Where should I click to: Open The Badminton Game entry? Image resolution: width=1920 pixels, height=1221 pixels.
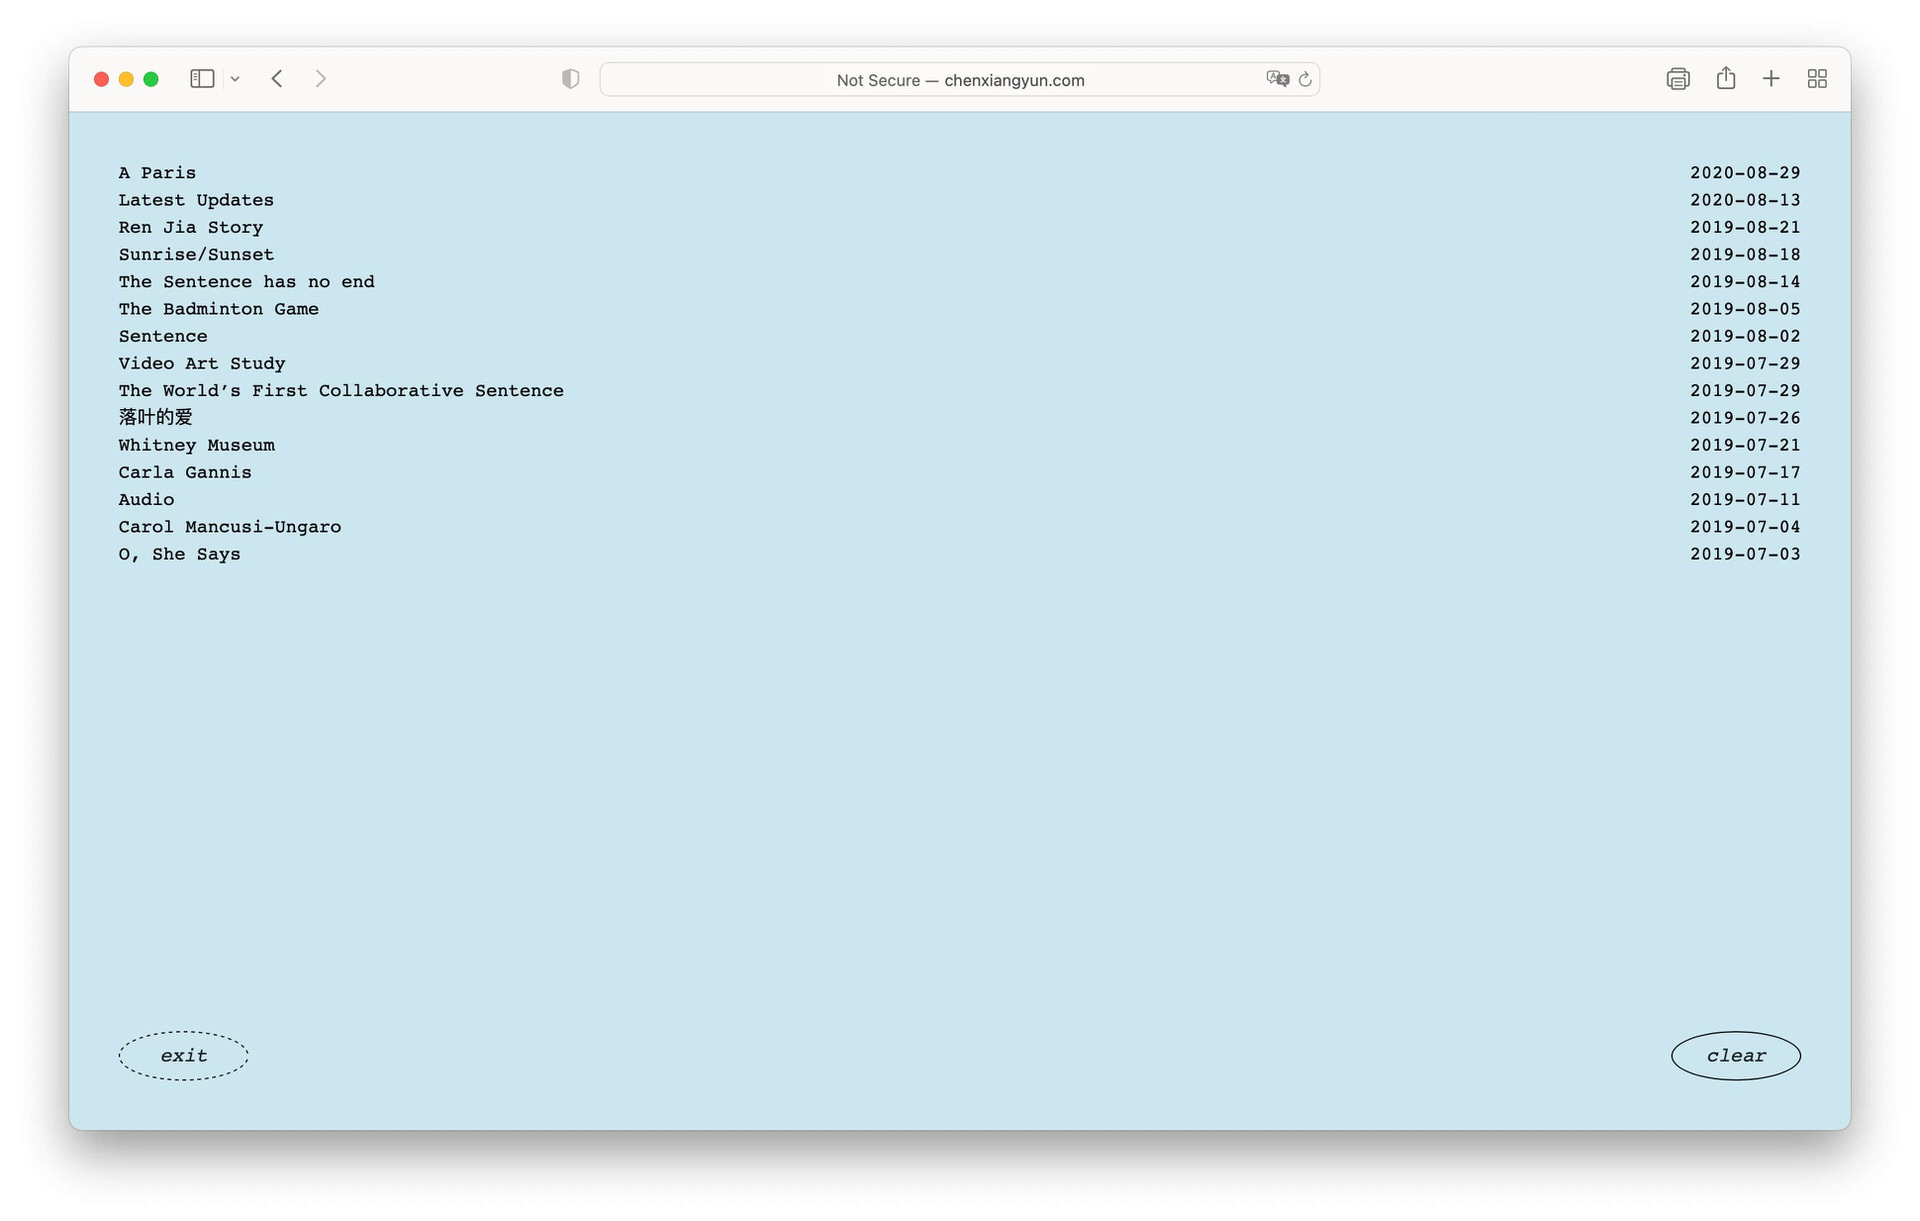point(218,309)
